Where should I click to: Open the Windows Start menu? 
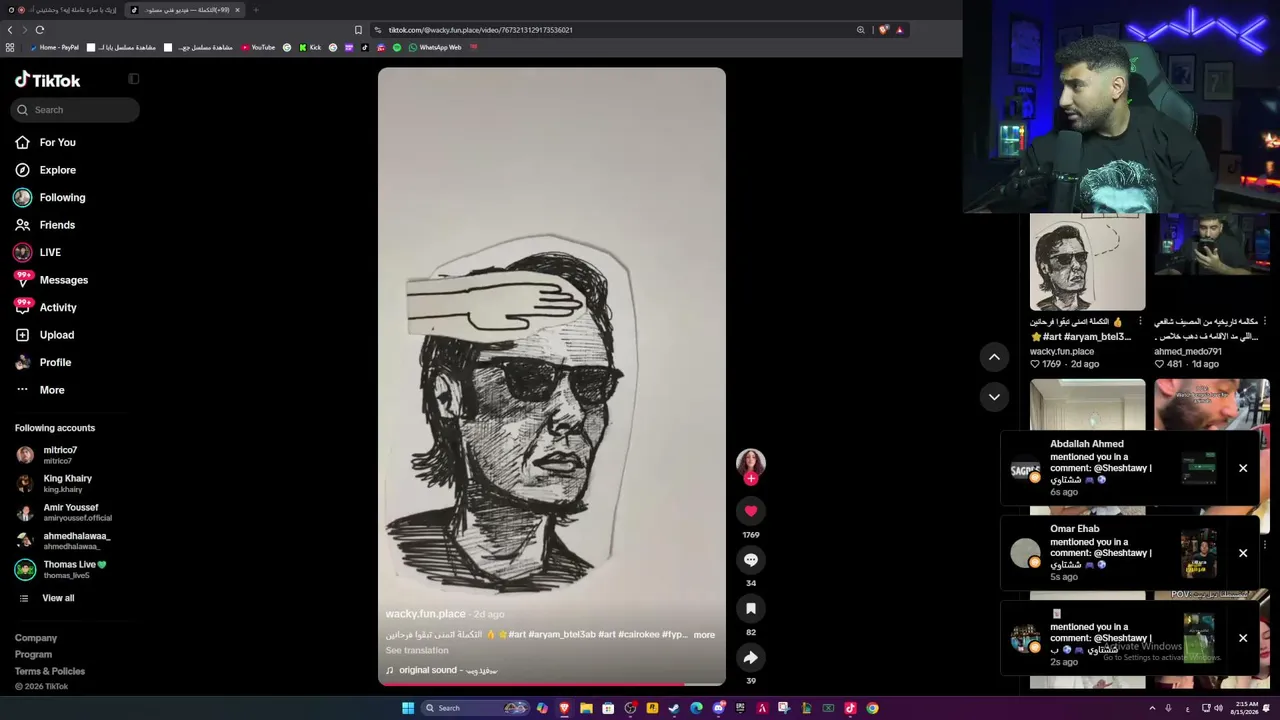coord(408,708)
